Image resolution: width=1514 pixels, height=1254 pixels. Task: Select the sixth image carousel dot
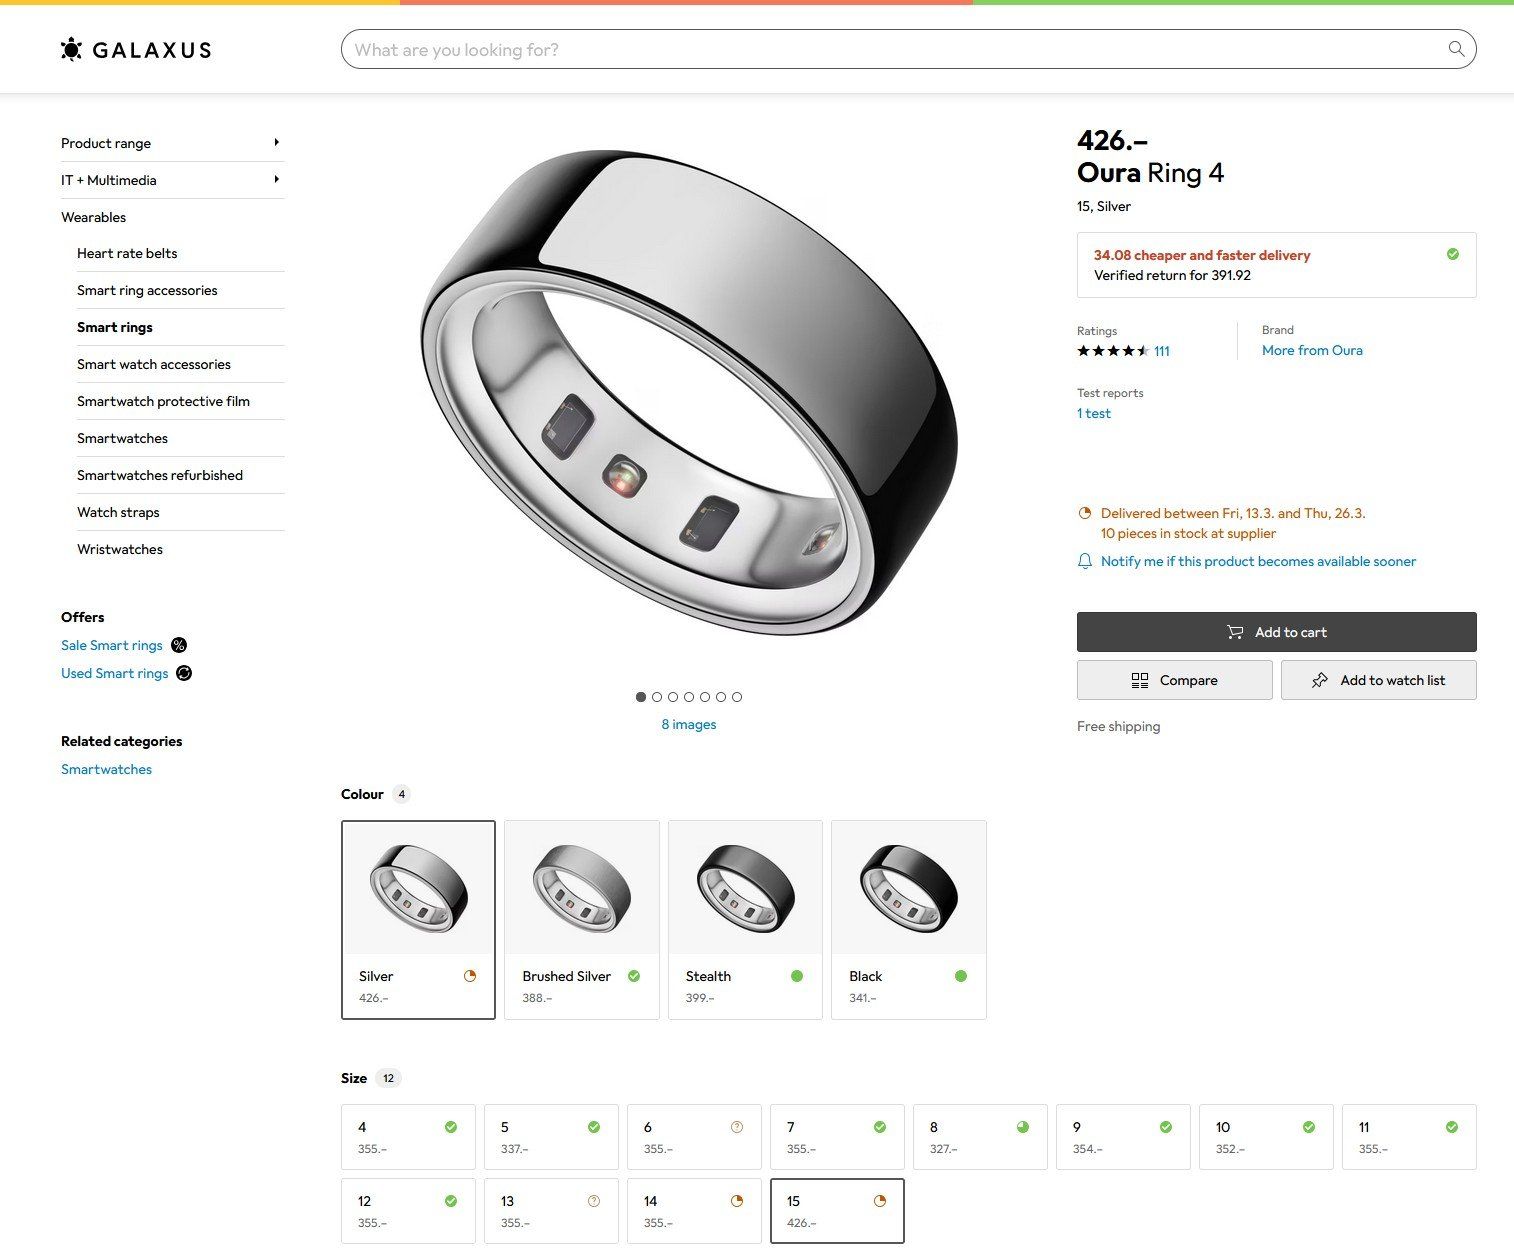click(721, 697)
